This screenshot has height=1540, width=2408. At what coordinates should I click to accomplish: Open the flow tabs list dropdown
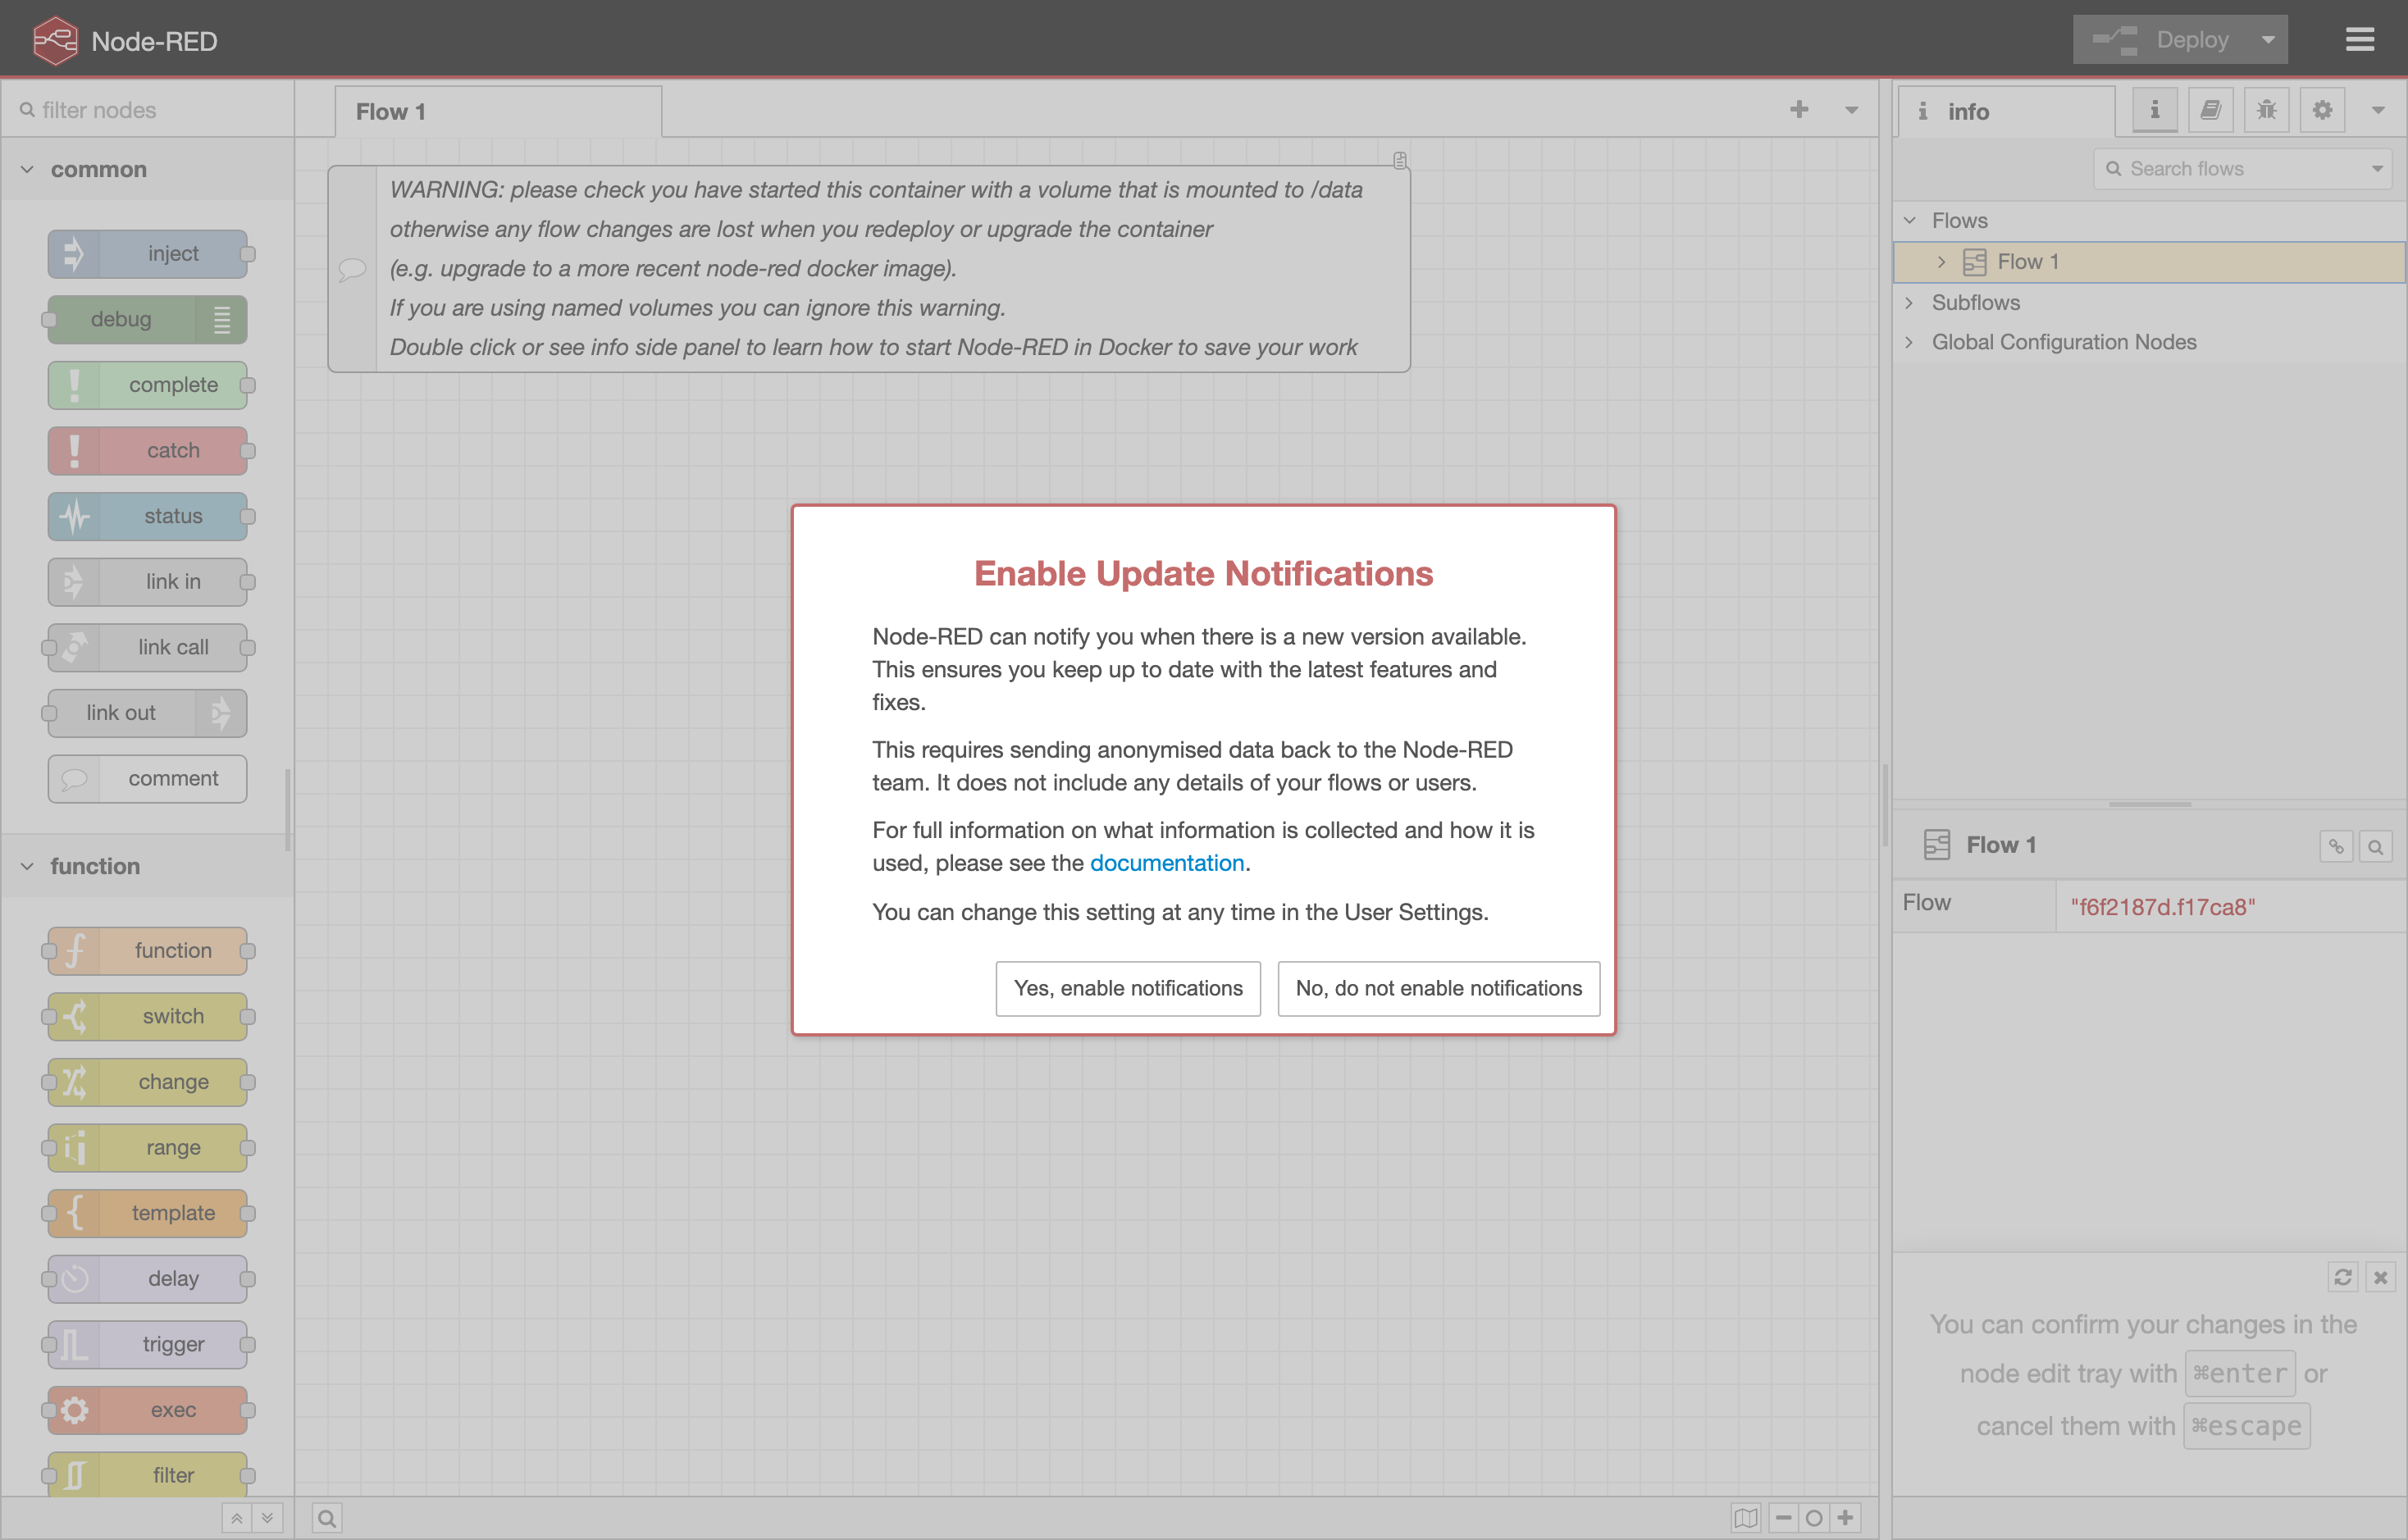click(1852, 110)
